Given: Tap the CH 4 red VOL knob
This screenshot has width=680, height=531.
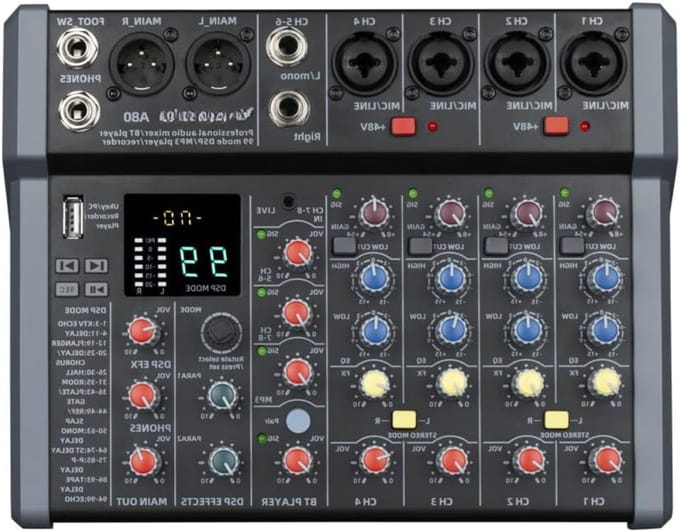Looking at the screenshot, I should click(376, 461).
